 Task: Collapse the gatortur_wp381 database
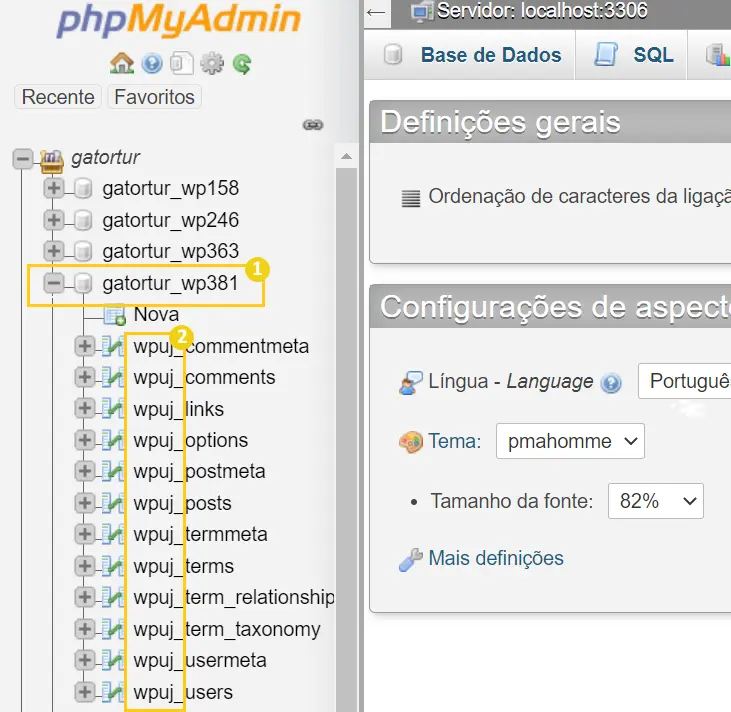54,283
